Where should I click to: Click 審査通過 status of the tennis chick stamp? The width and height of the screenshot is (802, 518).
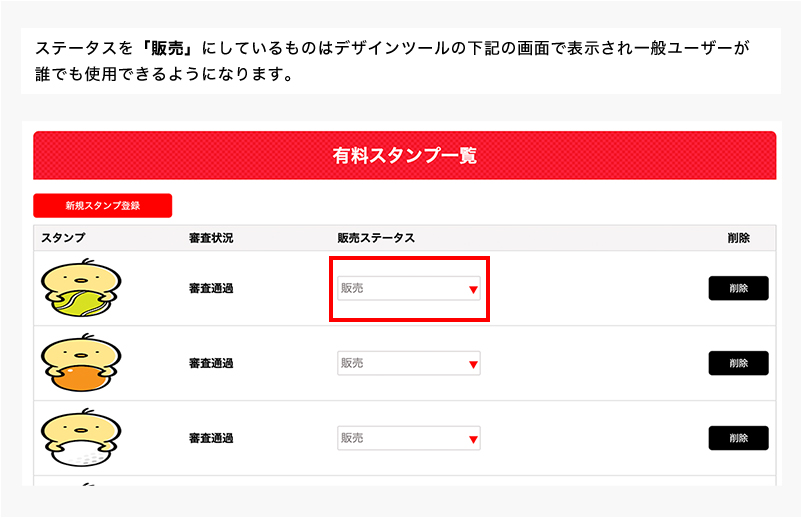click(x=211, y=288)
